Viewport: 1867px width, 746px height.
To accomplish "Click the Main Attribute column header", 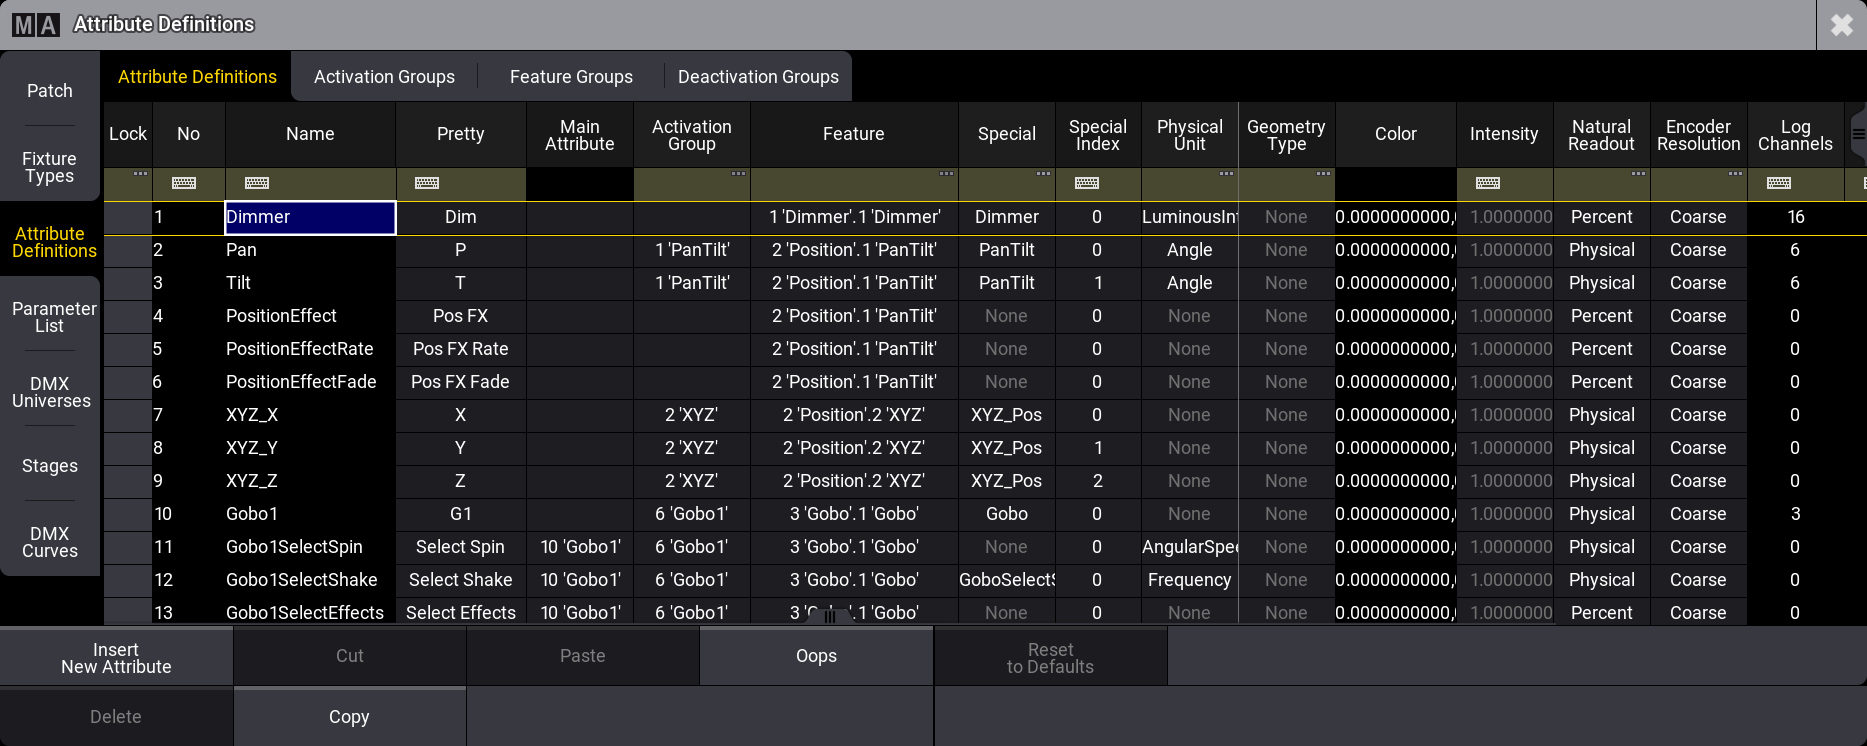I will [x=580, y=134].
